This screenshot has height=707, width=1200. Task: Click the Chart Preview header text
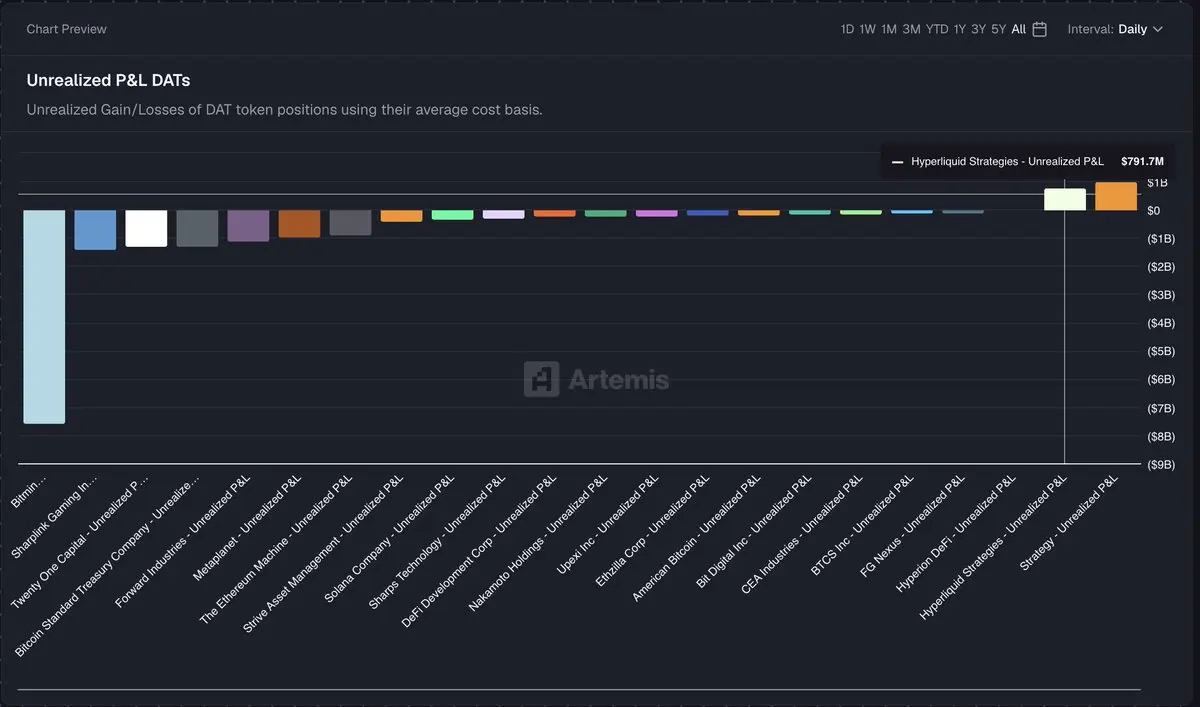(66, 29)
